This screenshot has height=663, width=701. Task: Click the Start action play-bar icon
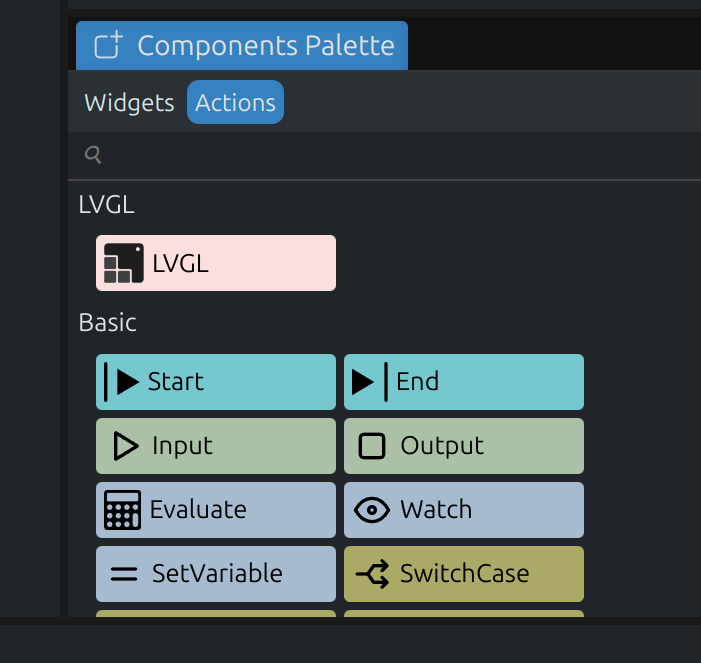[x=123, y=381]
